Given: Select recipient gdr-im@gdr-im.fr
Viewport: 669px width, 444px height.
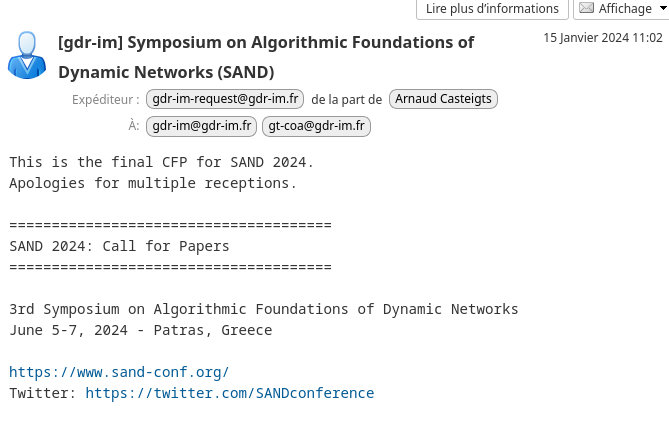Looking at the screenshot, I should (201, 126).
